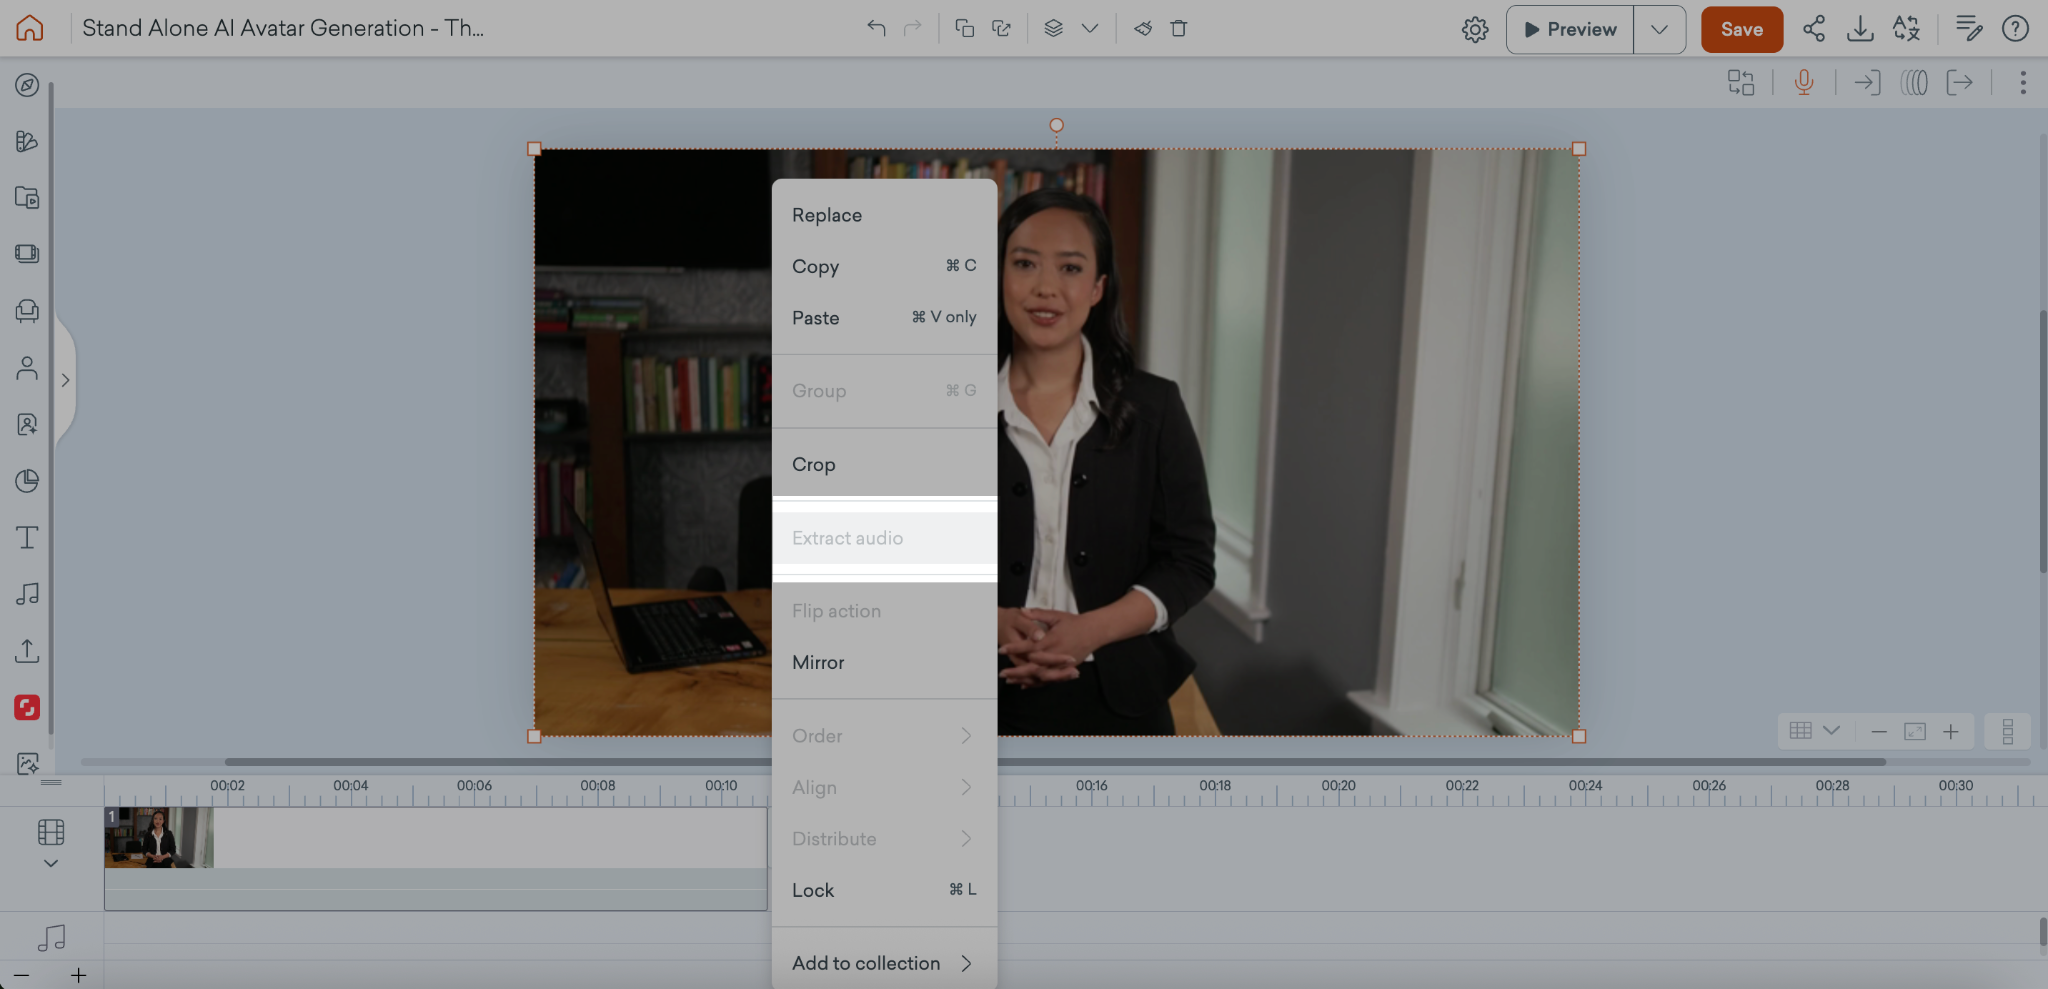
Task: Click the help question mark icon
Action: pos(2015,29)
